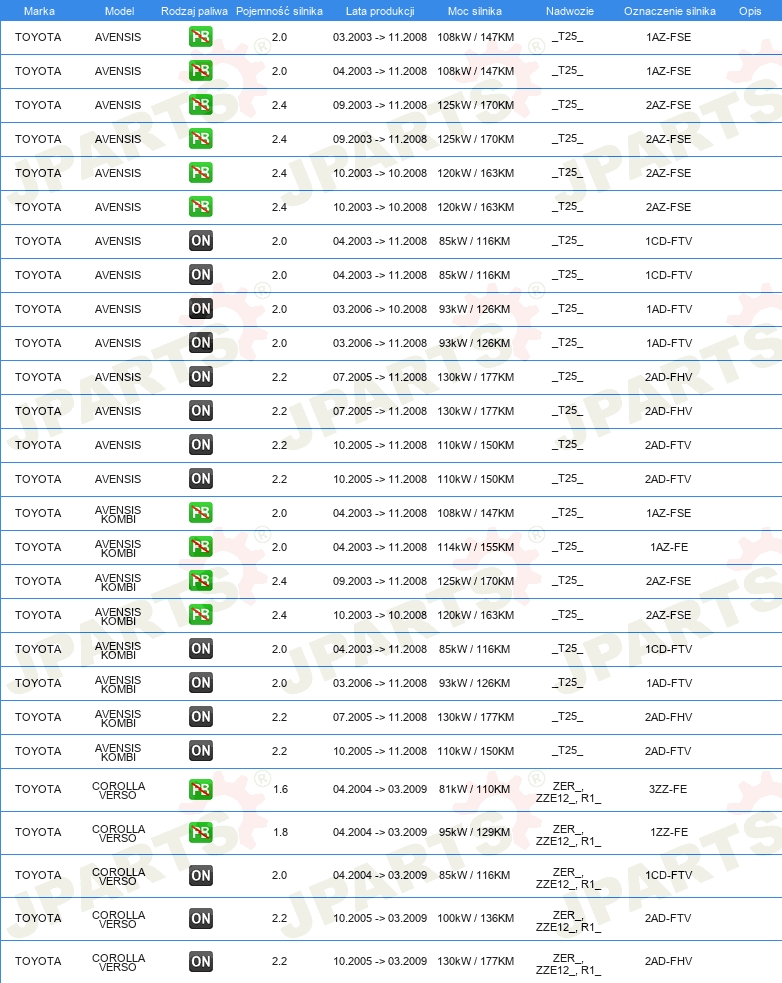Select the 114kW / 155KM power cell
782x983 pixels.
[475, 547]
